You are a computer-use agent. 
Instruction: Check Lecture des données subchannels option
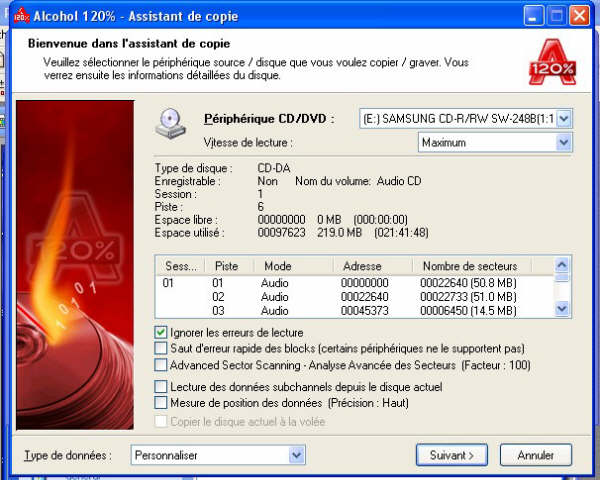161,387
